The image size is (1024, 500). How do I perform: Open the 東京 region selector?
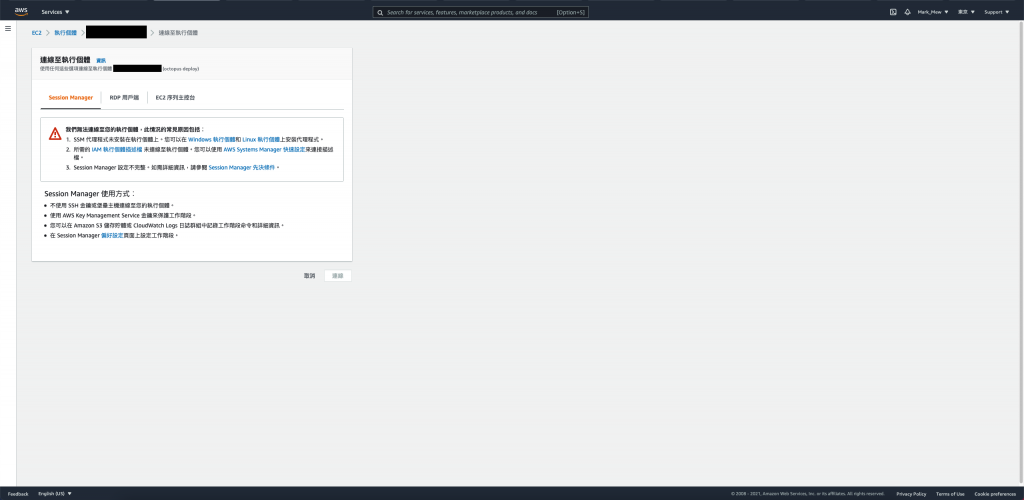coord(966,12)
